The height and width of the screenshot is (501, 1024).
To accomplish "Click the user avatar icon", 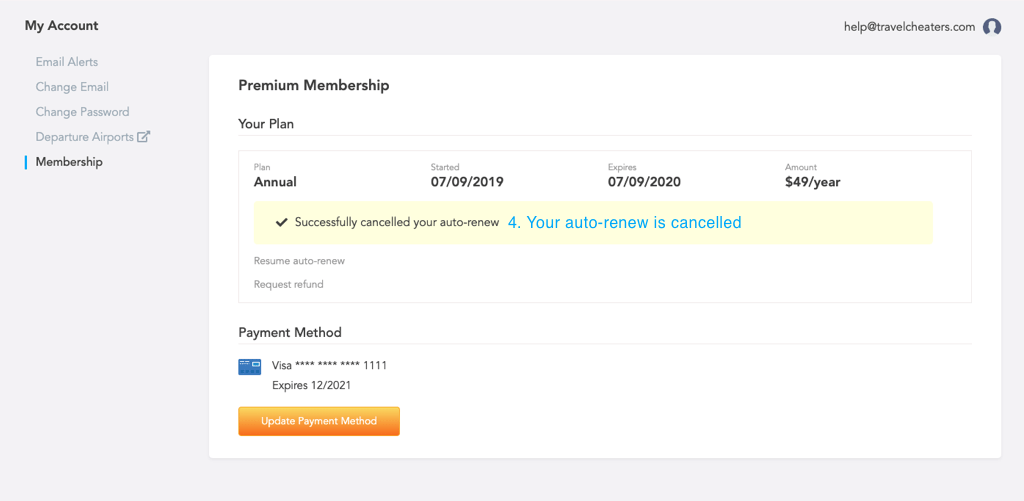I will 992,27.
